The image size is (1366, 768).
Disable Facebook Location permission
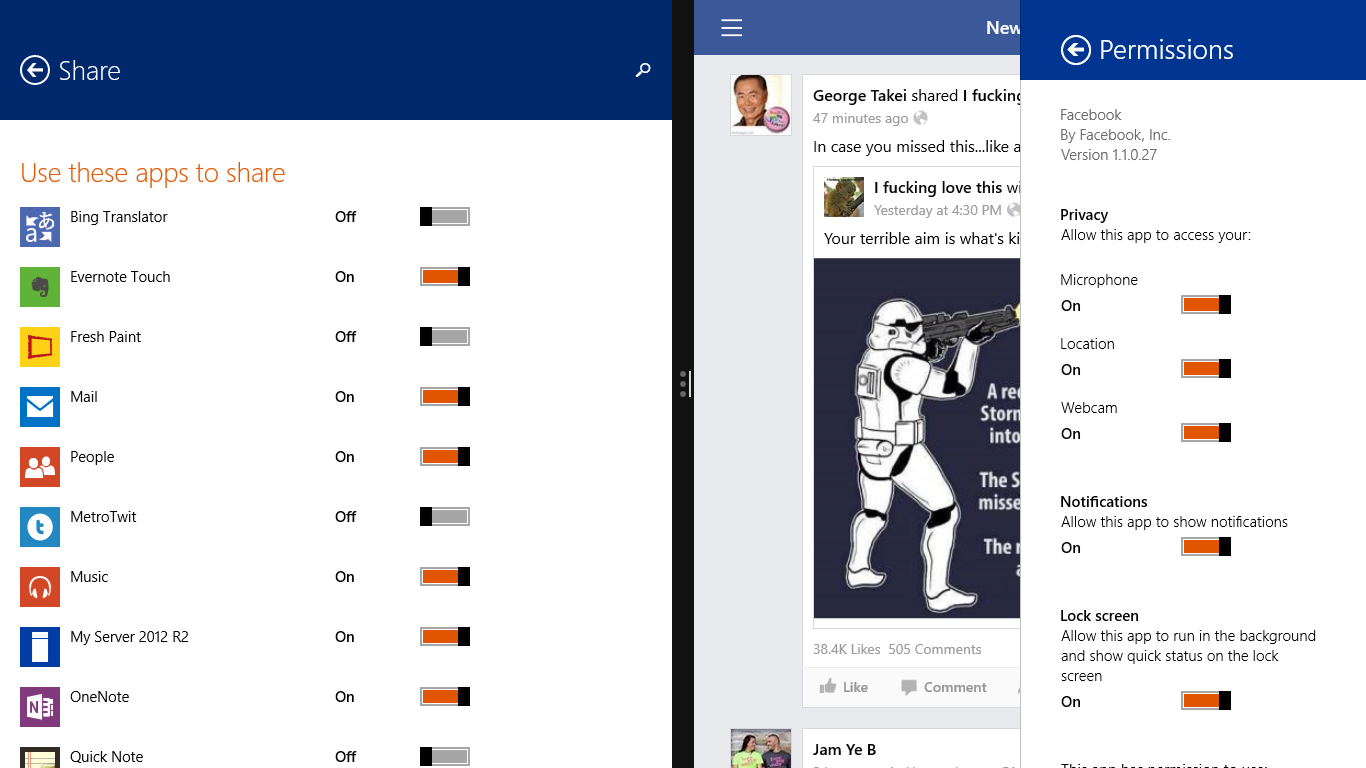click(1206, 369)
